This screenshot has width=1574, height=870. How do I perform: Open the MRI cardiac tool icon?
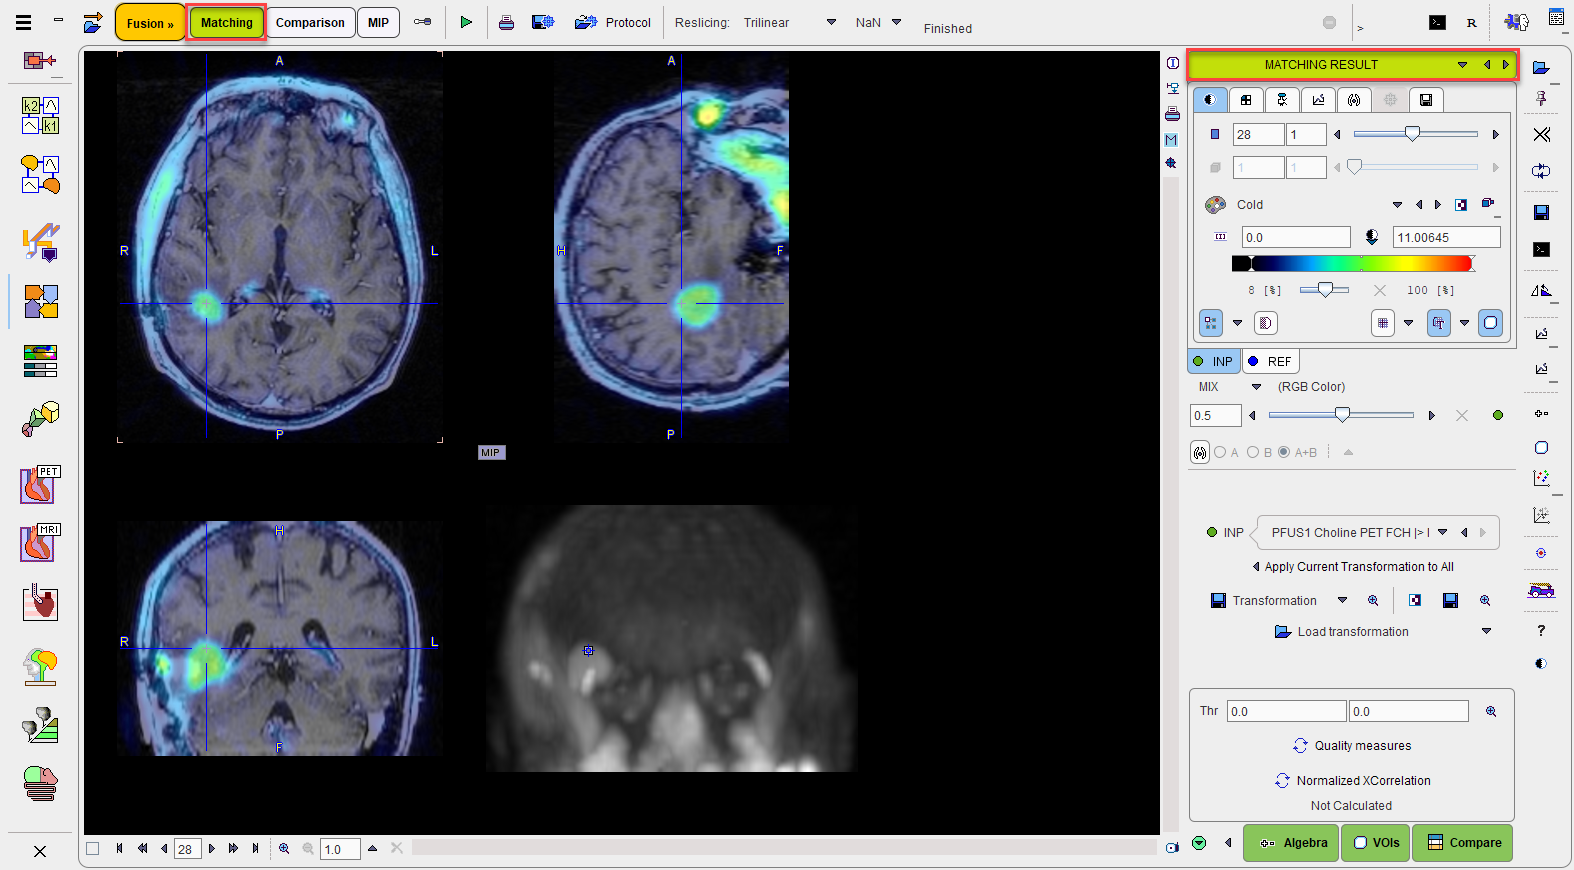point(40,543)
